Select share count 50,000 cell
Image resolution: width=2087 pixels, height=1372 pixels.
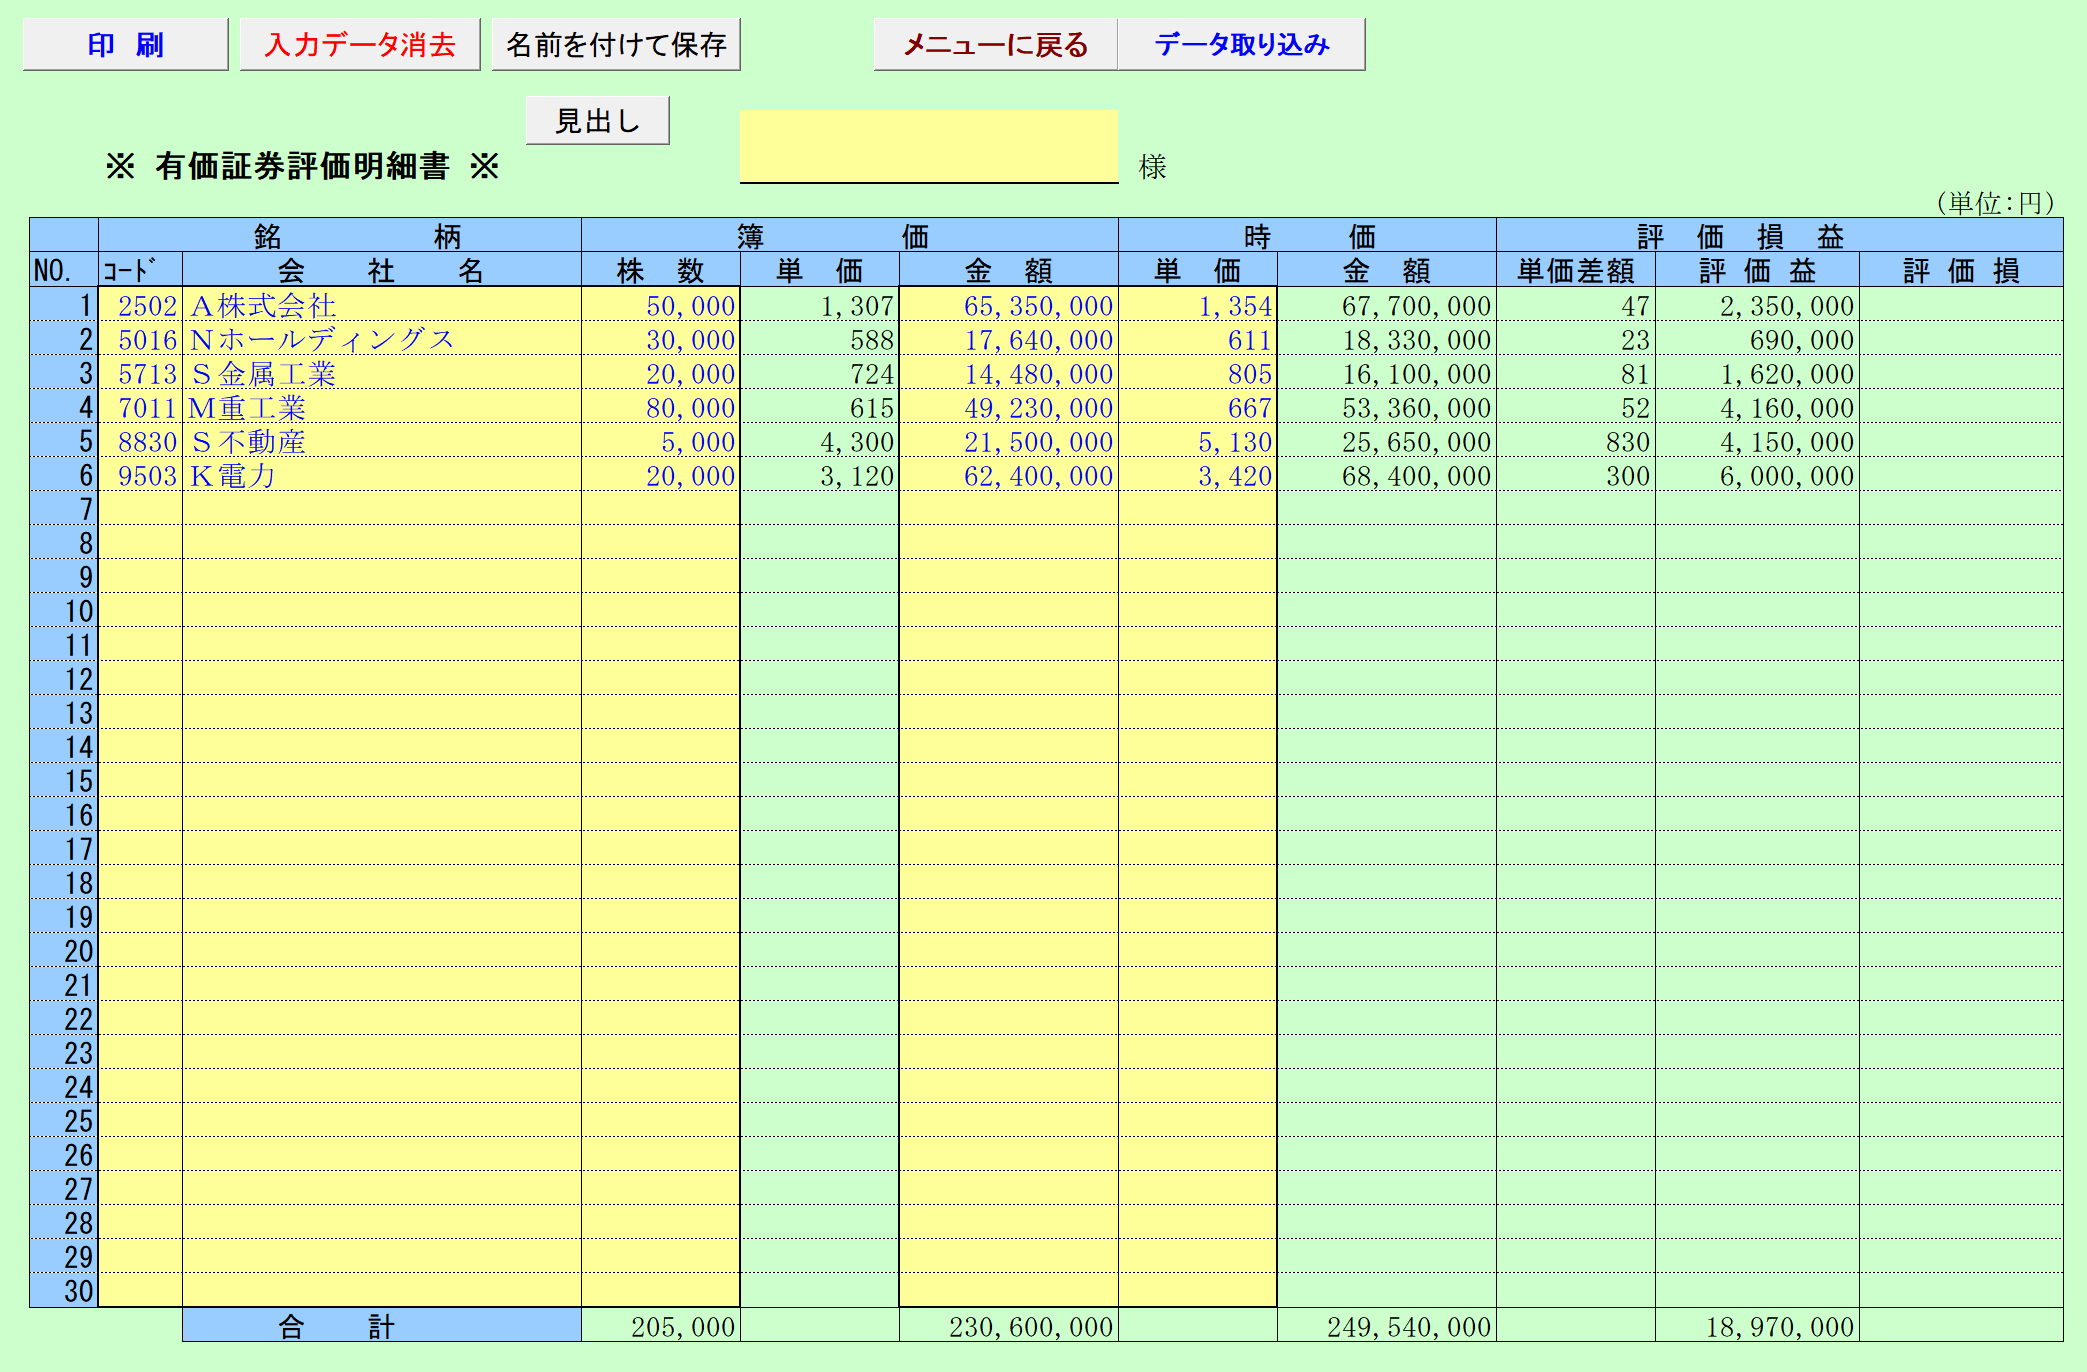point(660,305)
